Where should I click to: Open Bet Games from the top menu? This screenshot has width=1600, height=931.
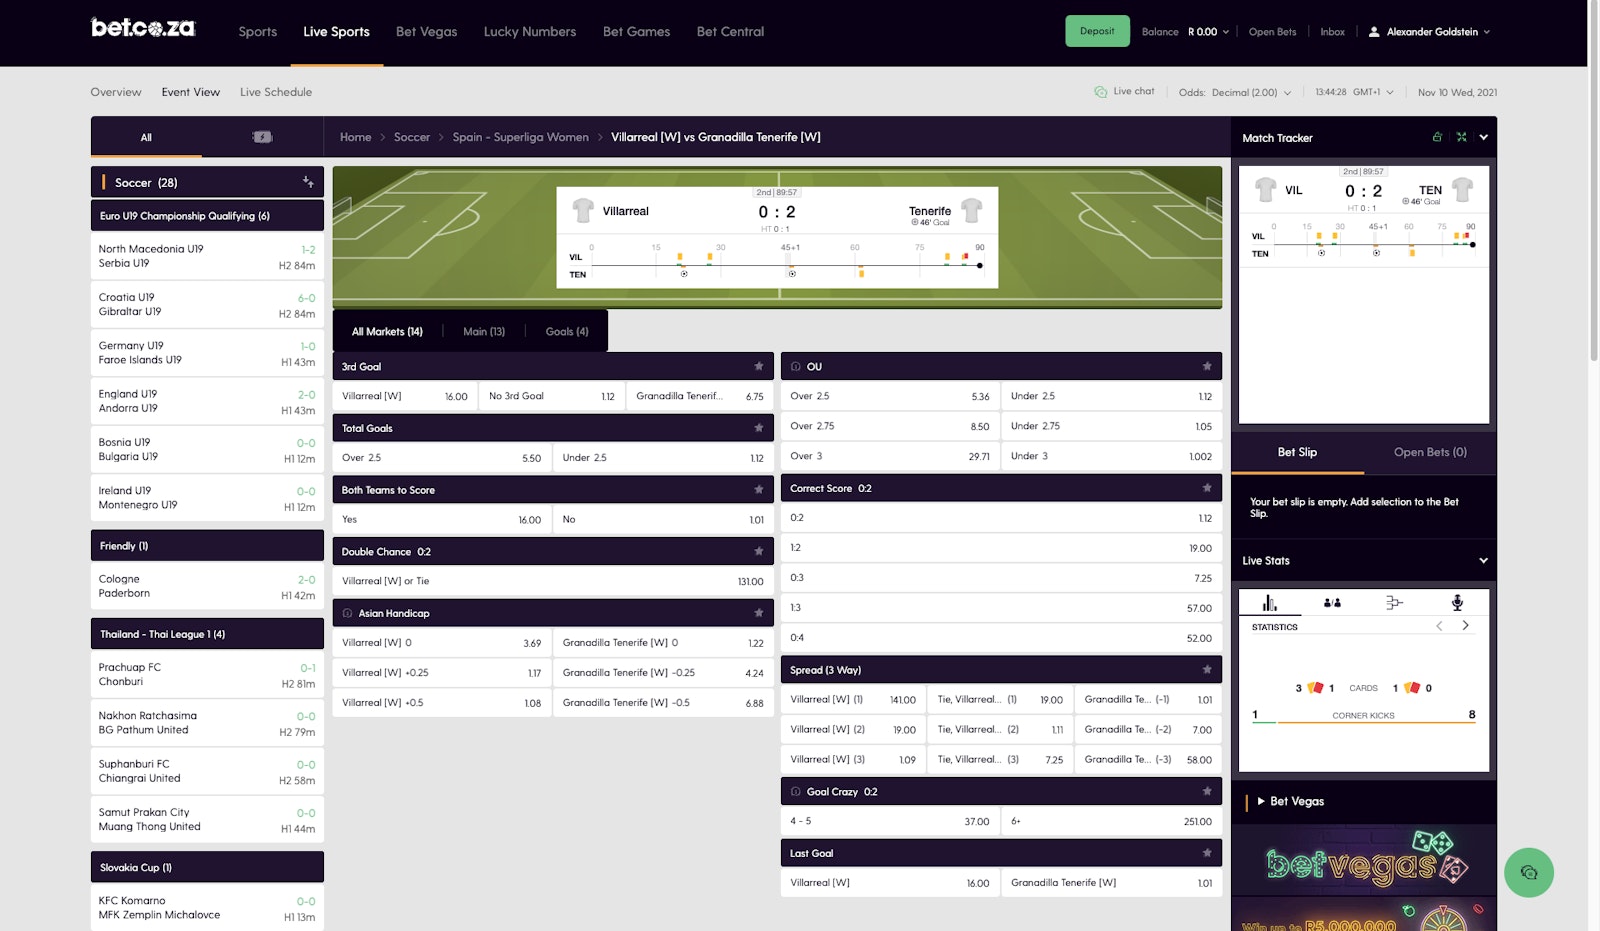coord(636,31)
